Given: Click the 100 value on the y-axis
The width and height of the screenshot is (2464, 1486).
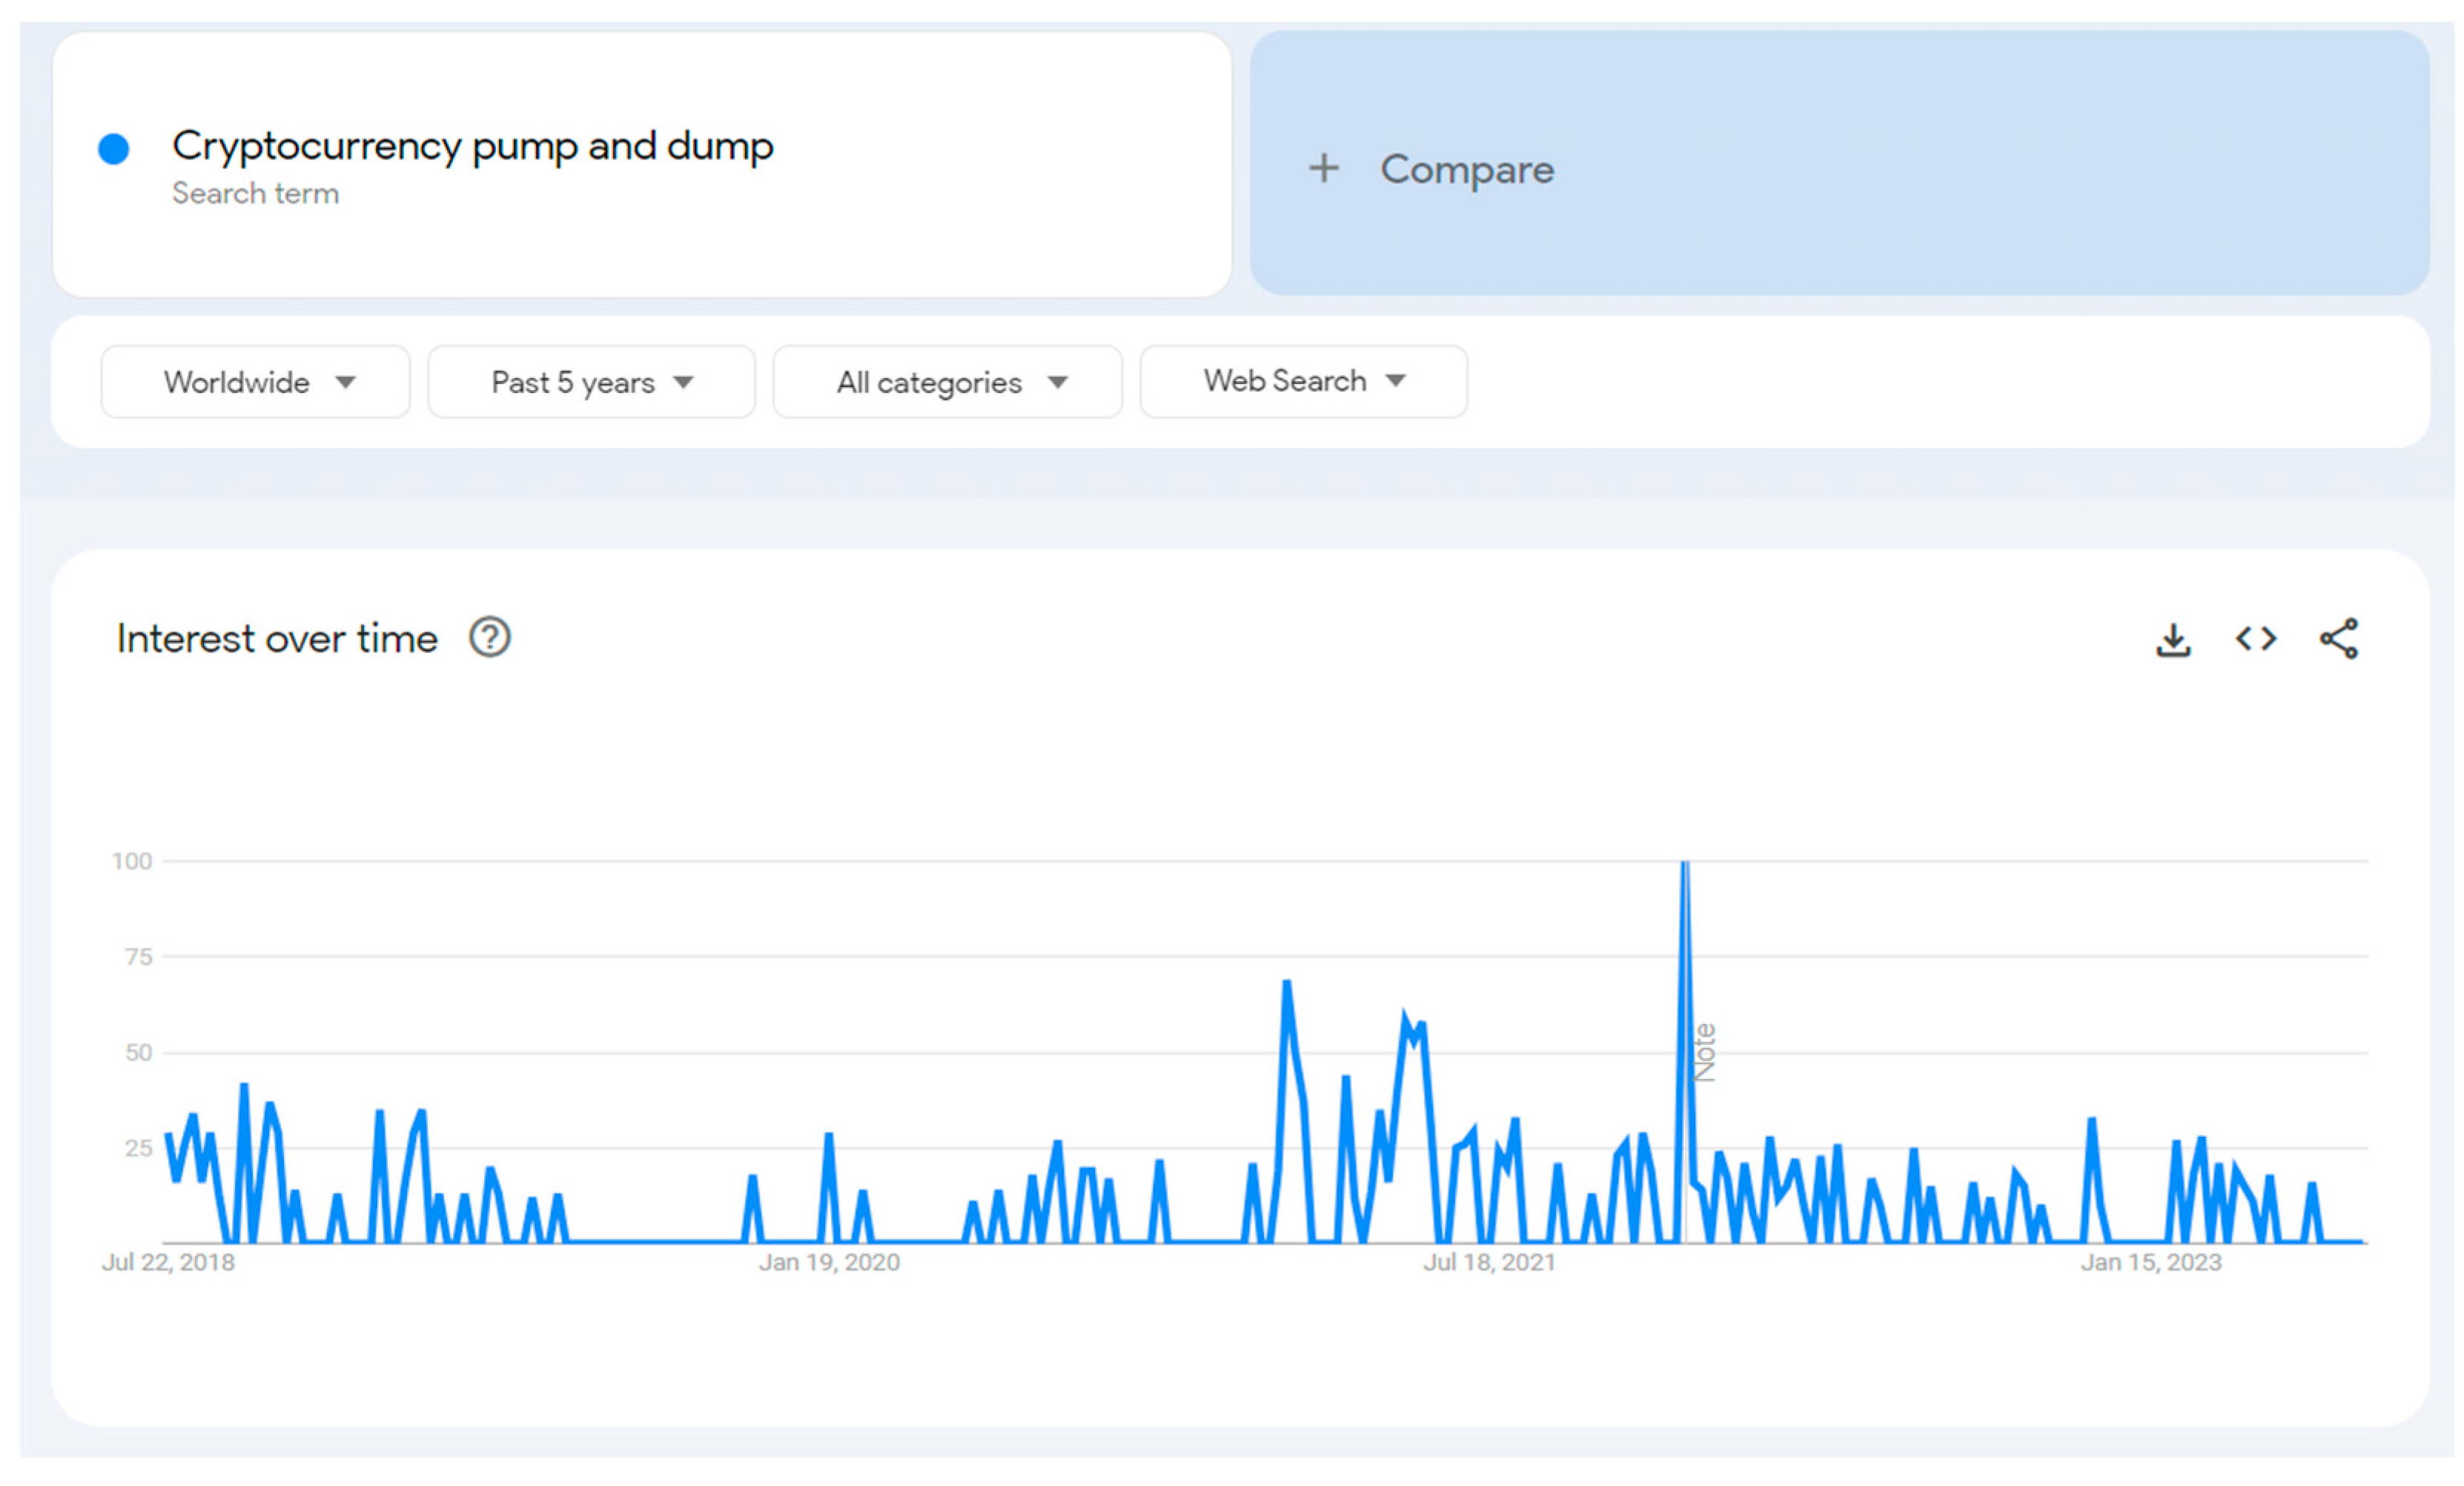Looking at the screenshot, I should pos(132,861).
